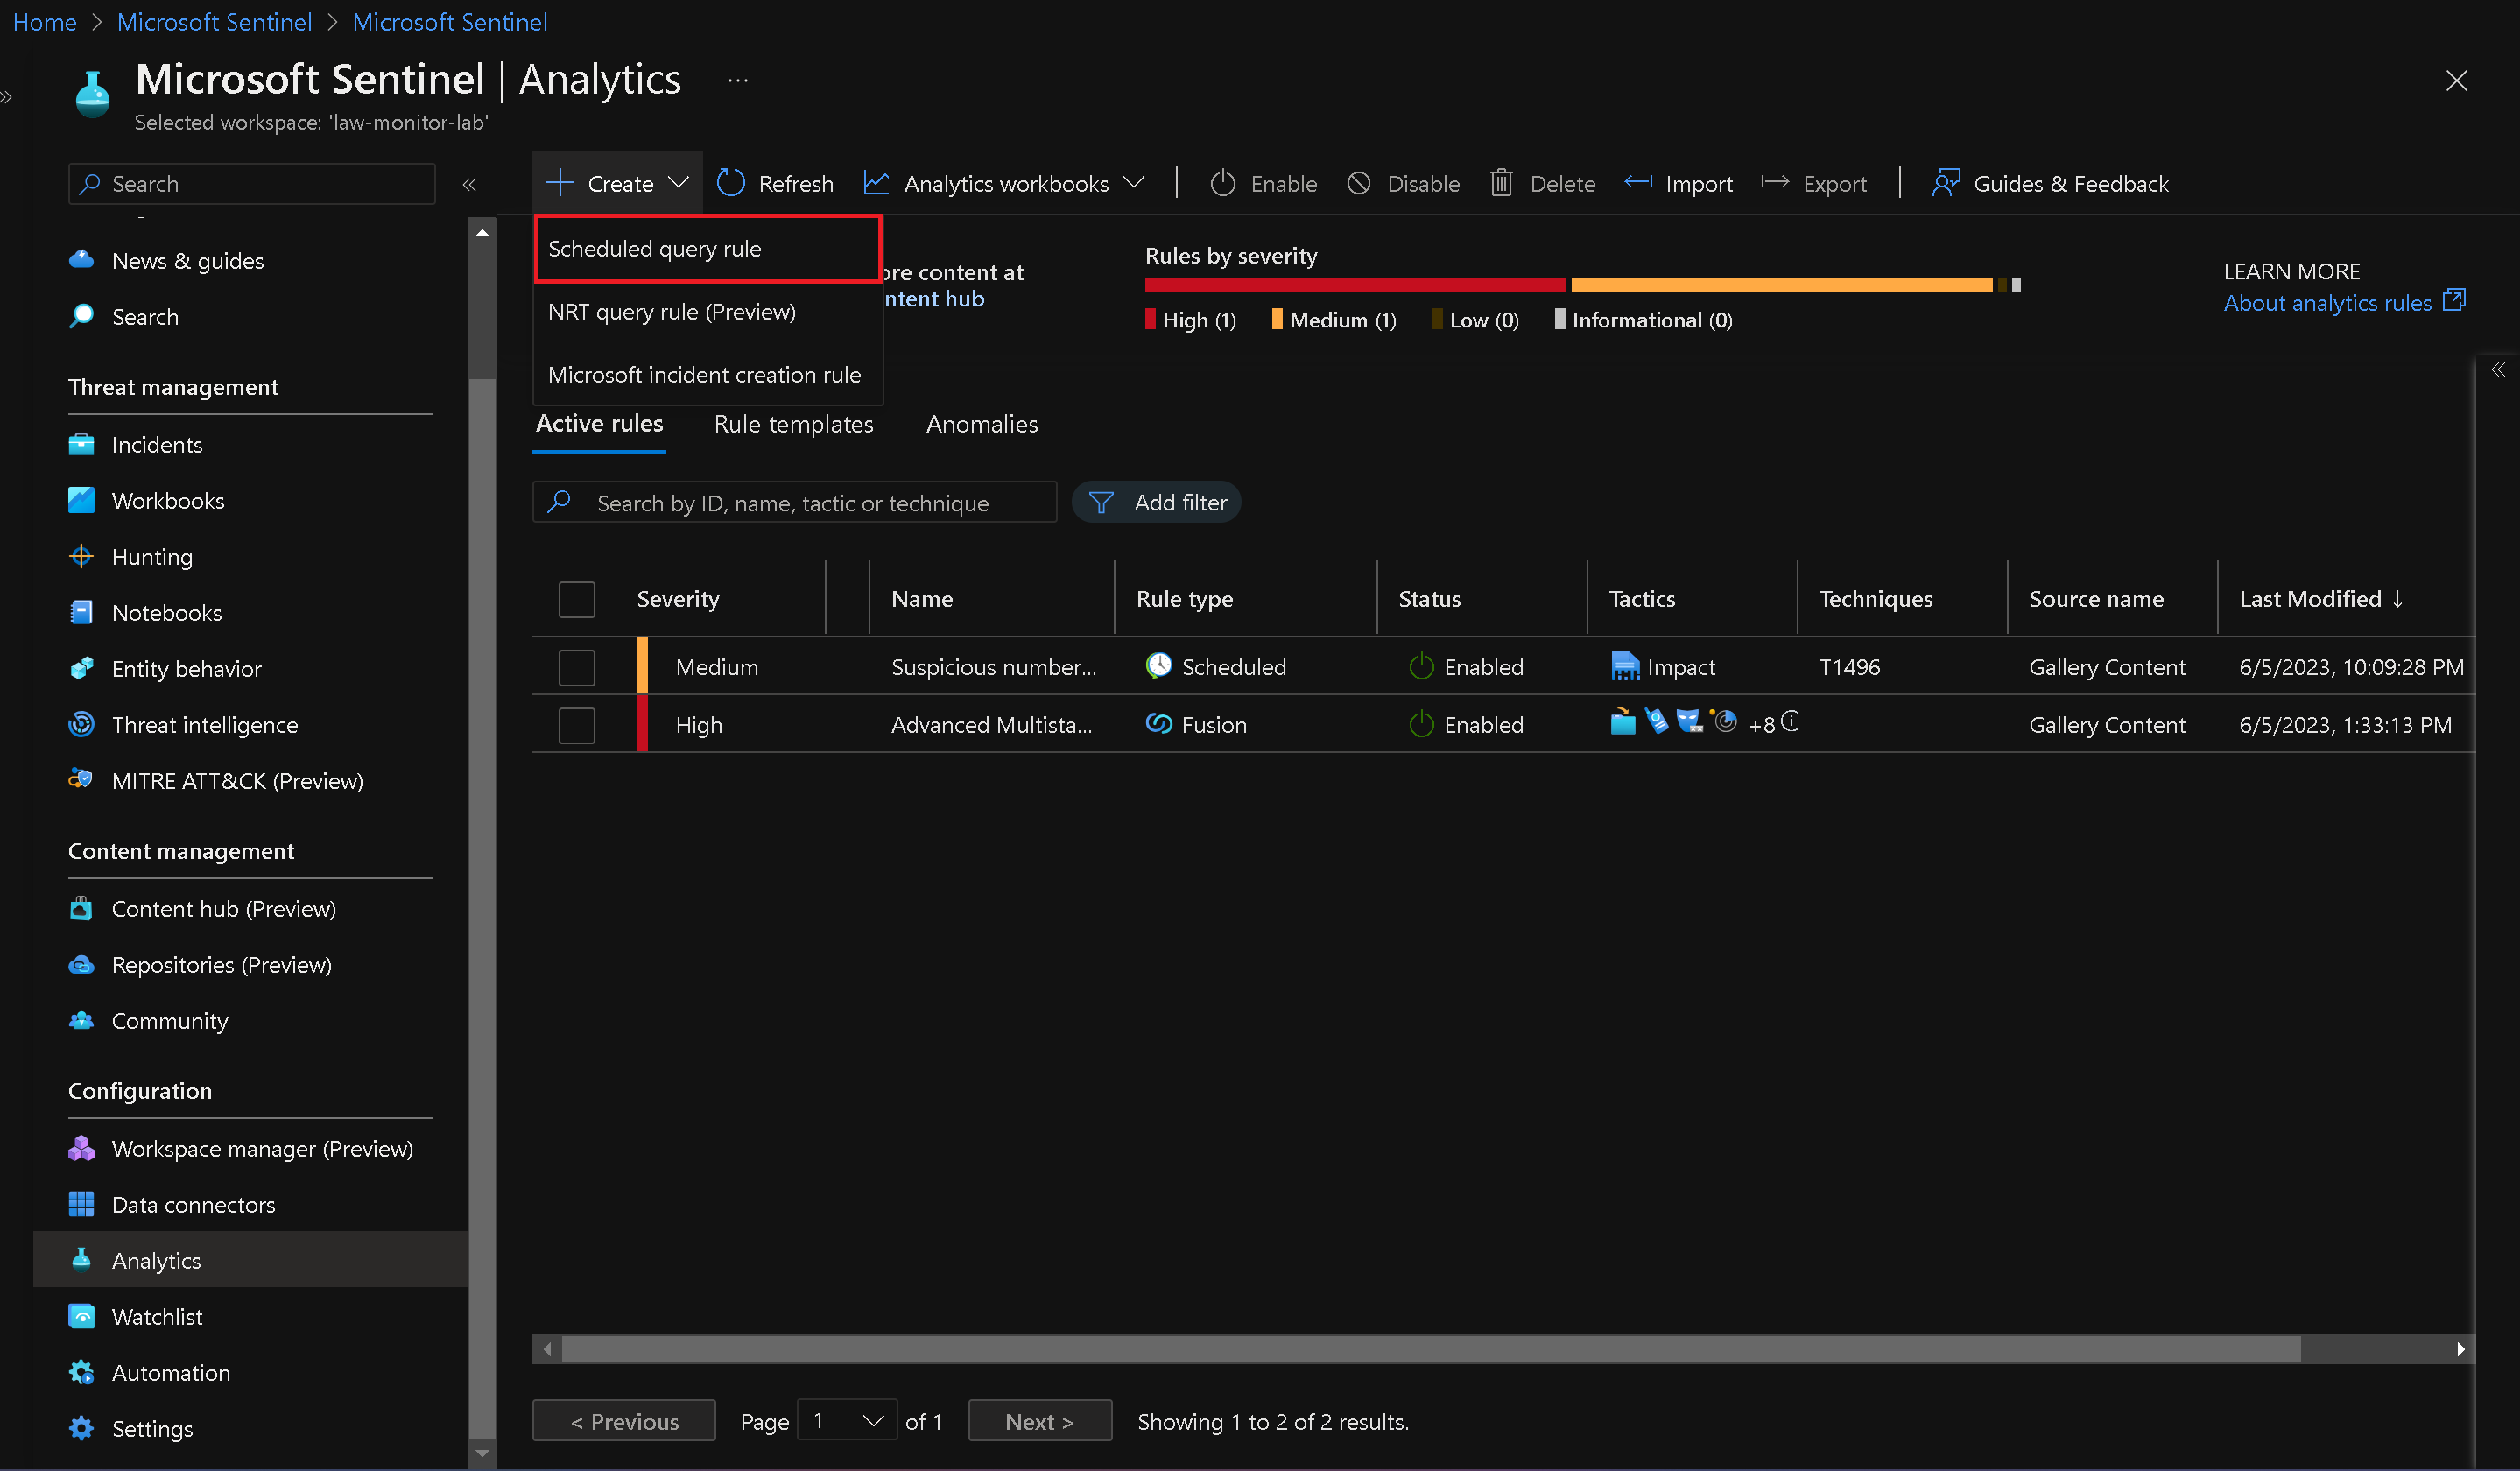Image resolution: width=2520 pixels, height=1471 pixels.
Task: Open Notebooks in sidebar
Action: pos(167,613)
